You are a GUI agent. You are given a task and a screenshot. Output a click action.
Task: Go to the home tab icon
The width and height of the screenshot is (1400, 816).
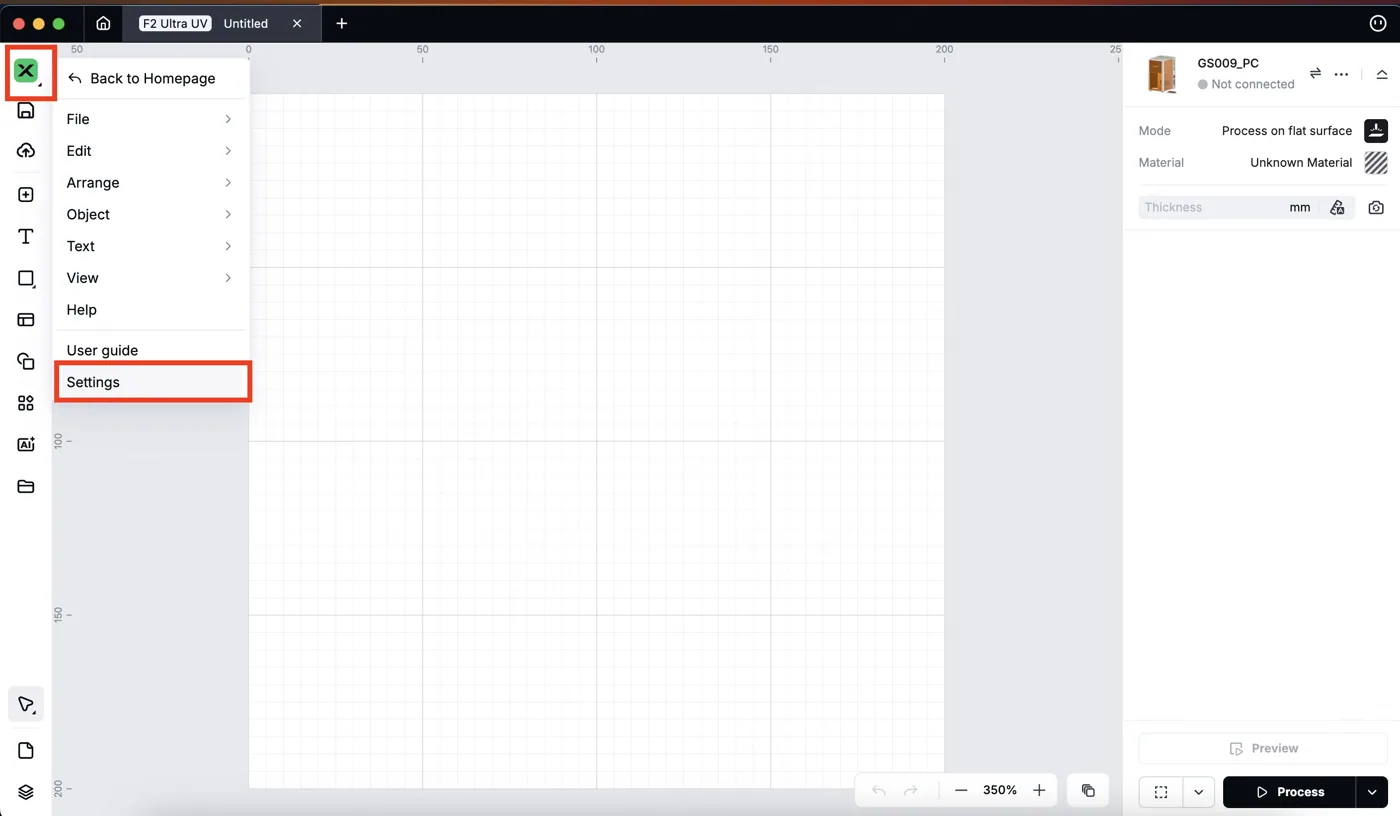(x=103, y=23)
